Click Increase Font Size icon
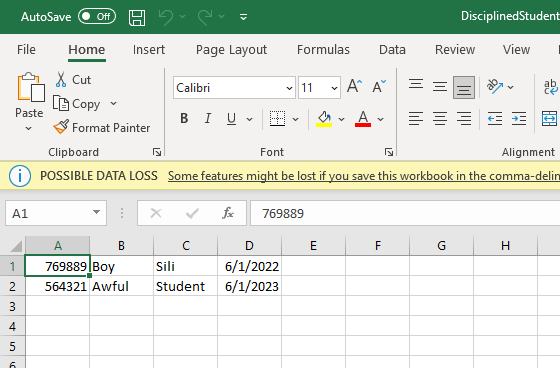This screenshot has width=560, height=368. 354,86
